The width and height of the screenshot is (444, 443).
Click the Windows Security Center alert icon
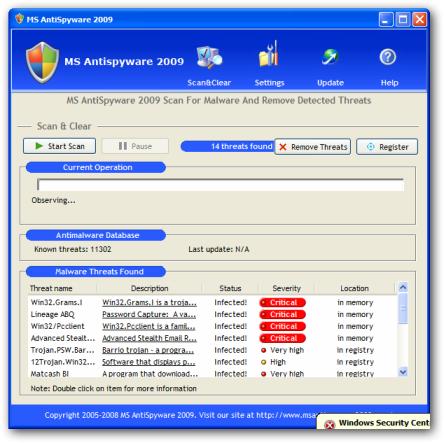329,425
